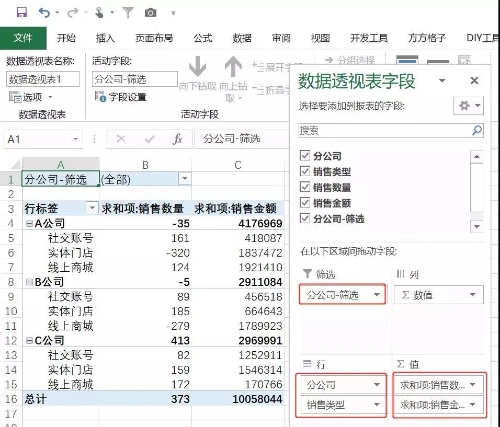Click the 搜索 field search box

tap(385, 130)
